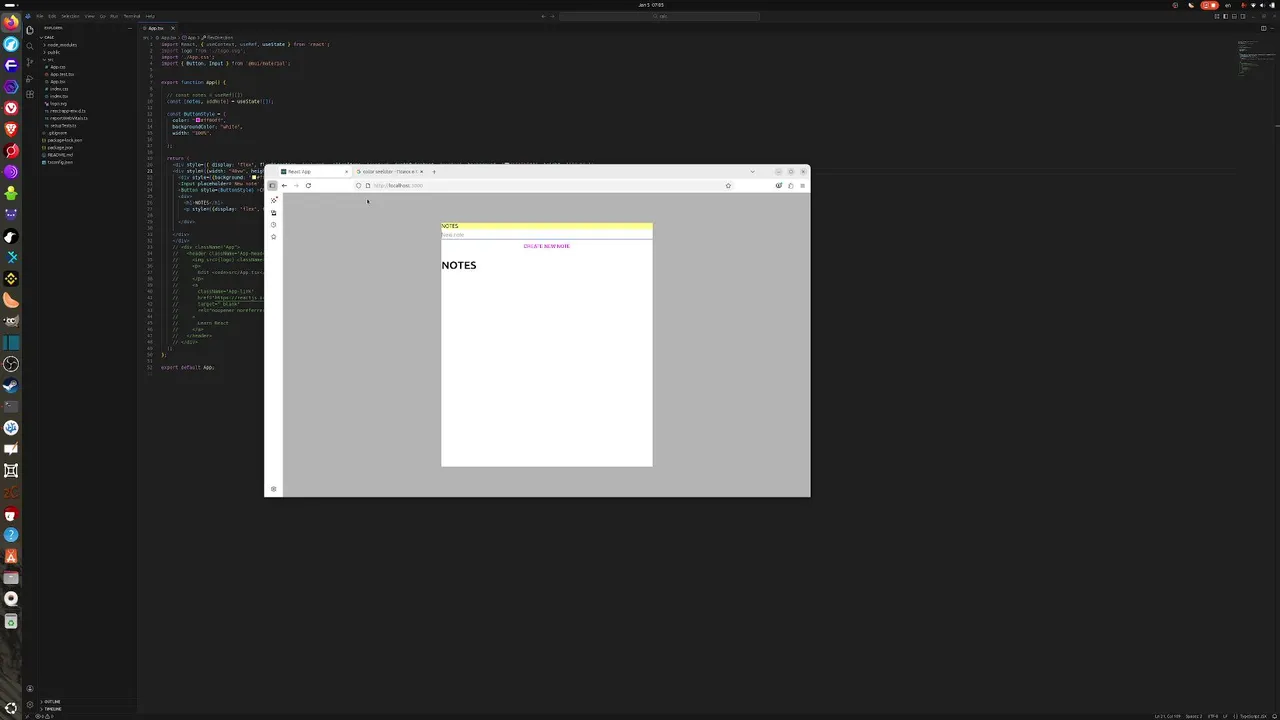Screen dimensions: 1280x720
Task: Open the Help dock icon
Action: coord(11,535)
